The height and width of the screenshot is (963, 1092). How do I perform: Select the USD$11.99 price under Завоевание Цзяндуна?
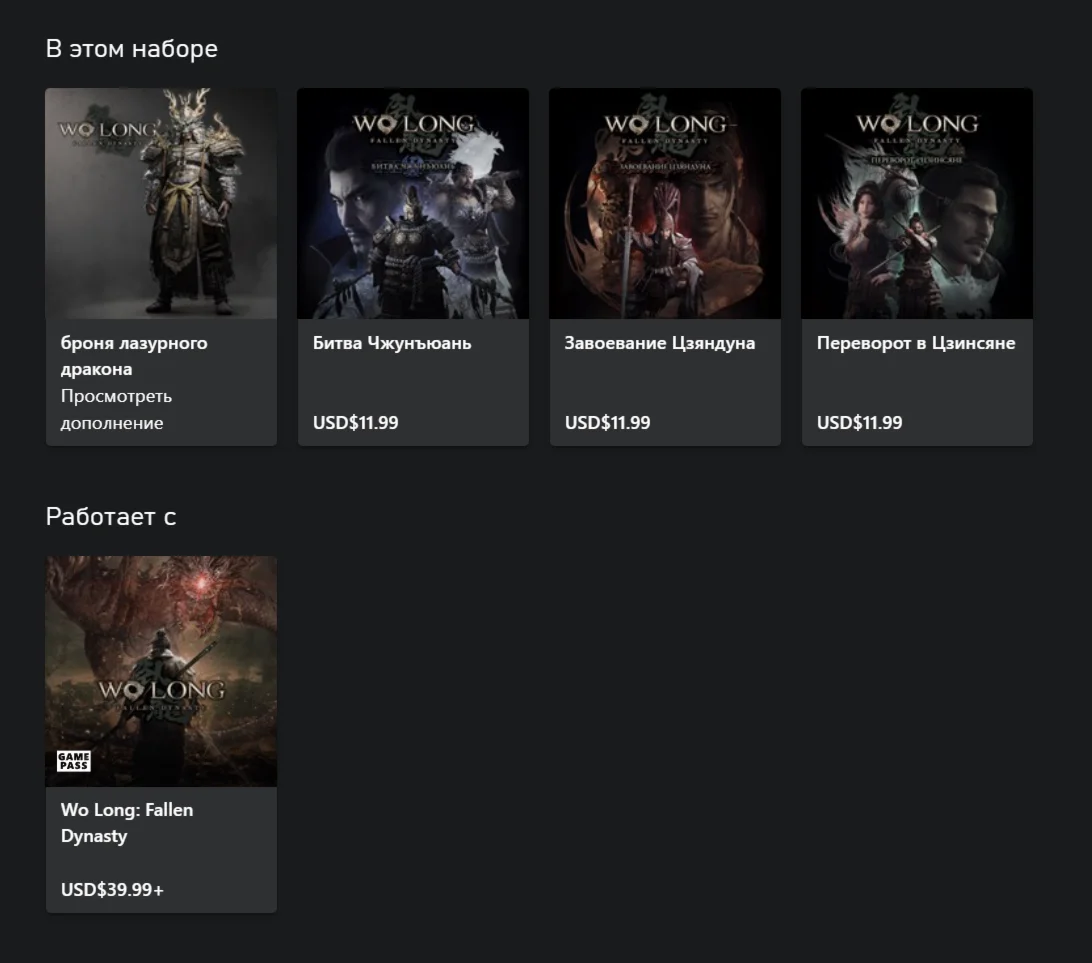pos(607,423)
